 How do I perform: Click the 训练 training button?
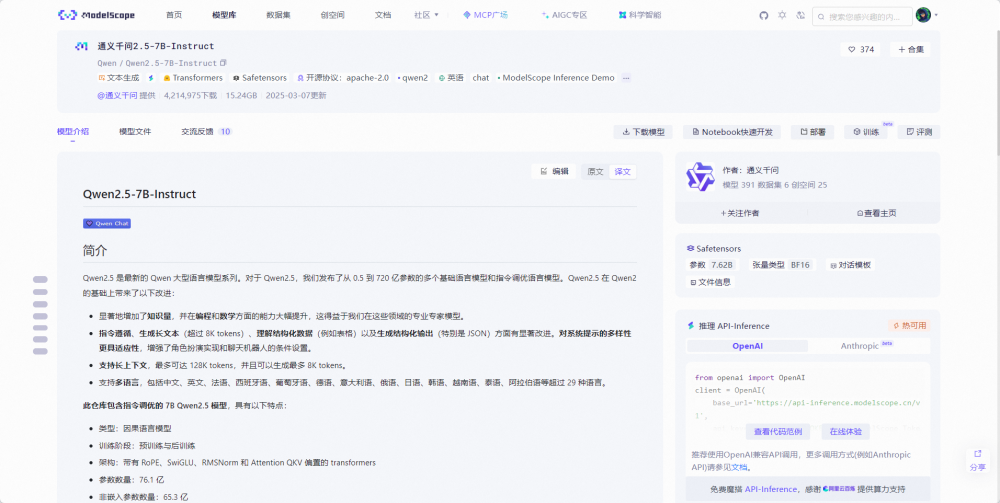tap(866, 132)
